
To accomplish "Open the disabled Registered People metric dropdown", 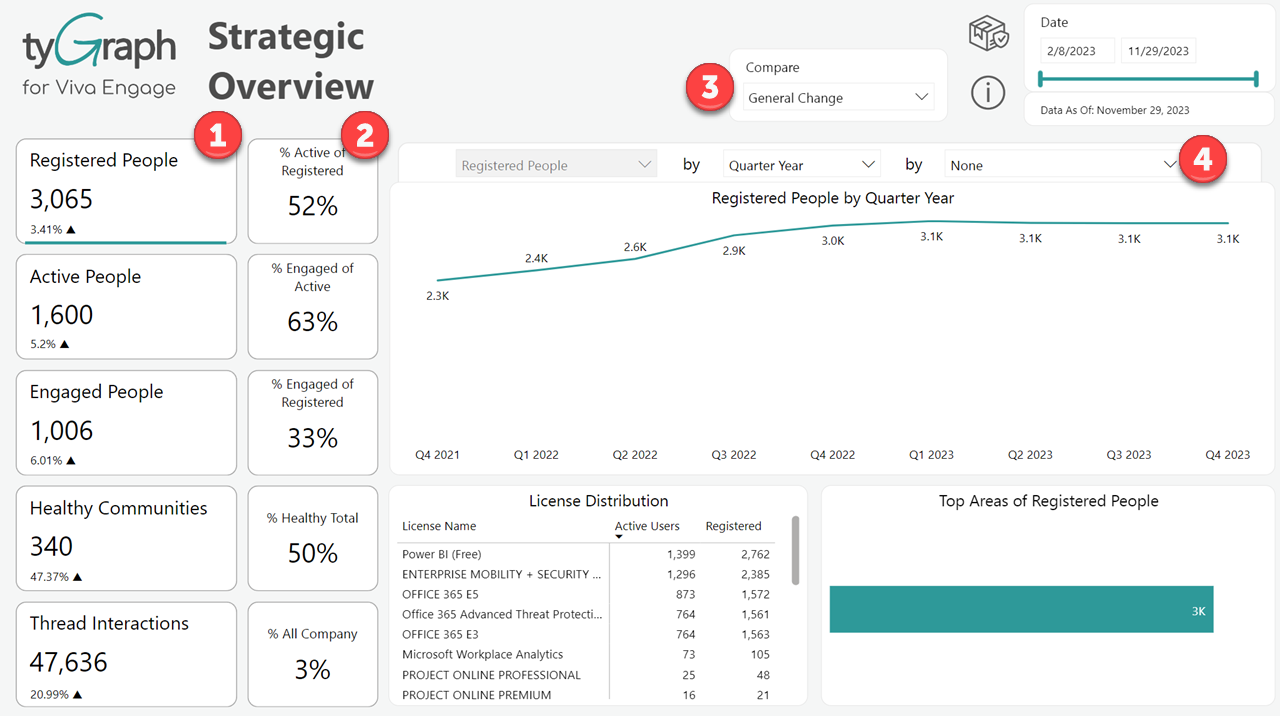I will tap(556, 165).
